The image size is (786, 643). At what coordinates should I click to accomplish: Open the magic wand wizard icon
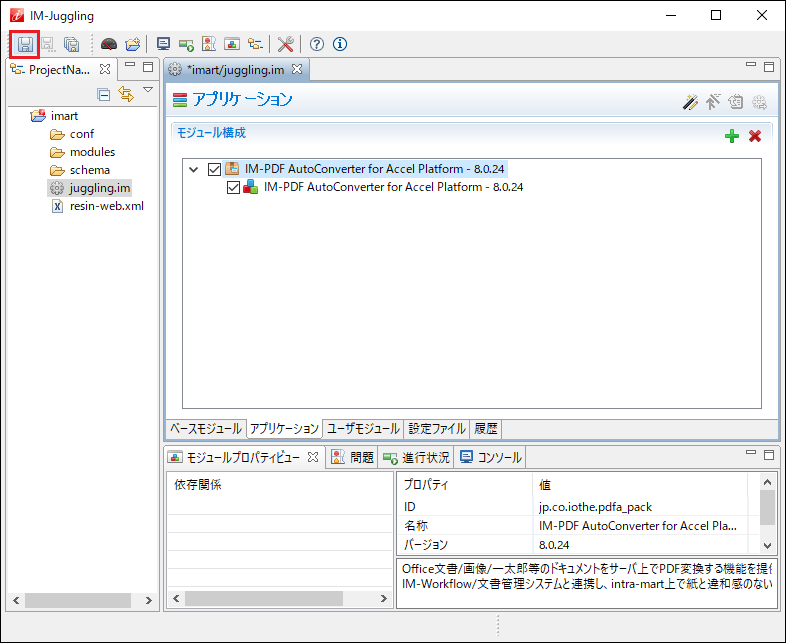pos(690,101)
